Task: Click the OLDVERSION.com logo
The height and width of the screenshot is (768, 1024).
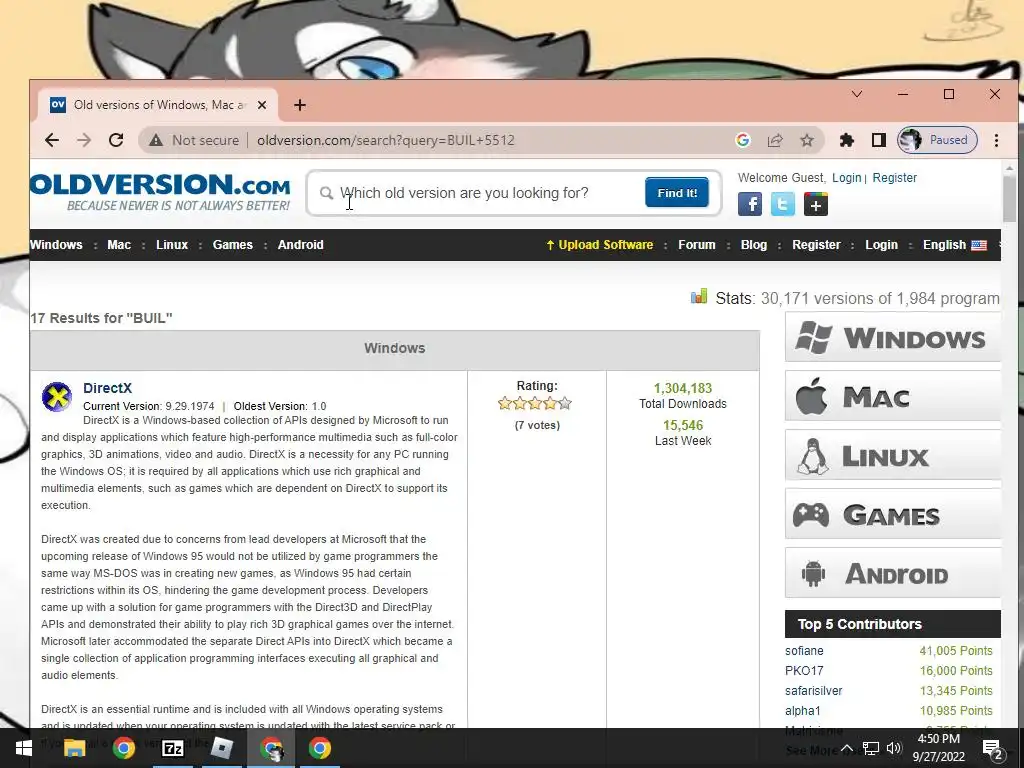Action: click(x=160, y=192)
